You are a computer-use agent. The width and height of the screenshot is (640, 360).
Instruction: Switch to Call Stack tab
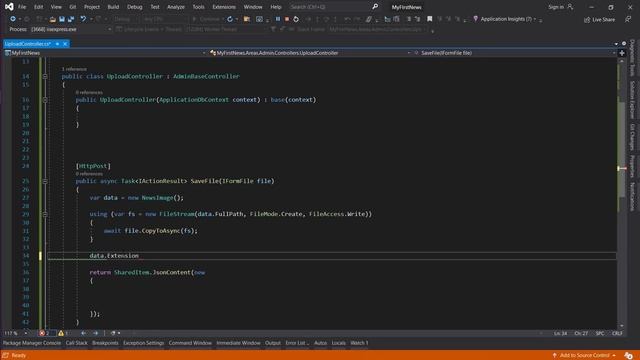(77, 343)
